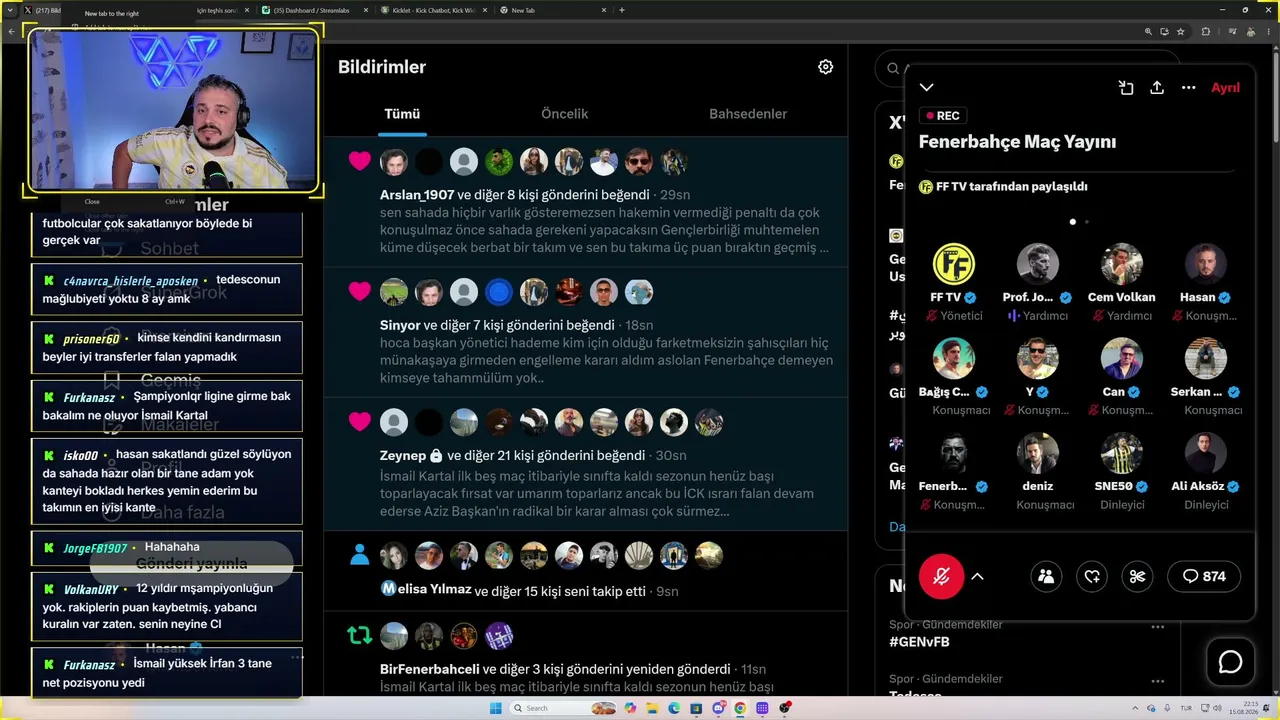Open Zeynep's profile name link

pos(403,455)
